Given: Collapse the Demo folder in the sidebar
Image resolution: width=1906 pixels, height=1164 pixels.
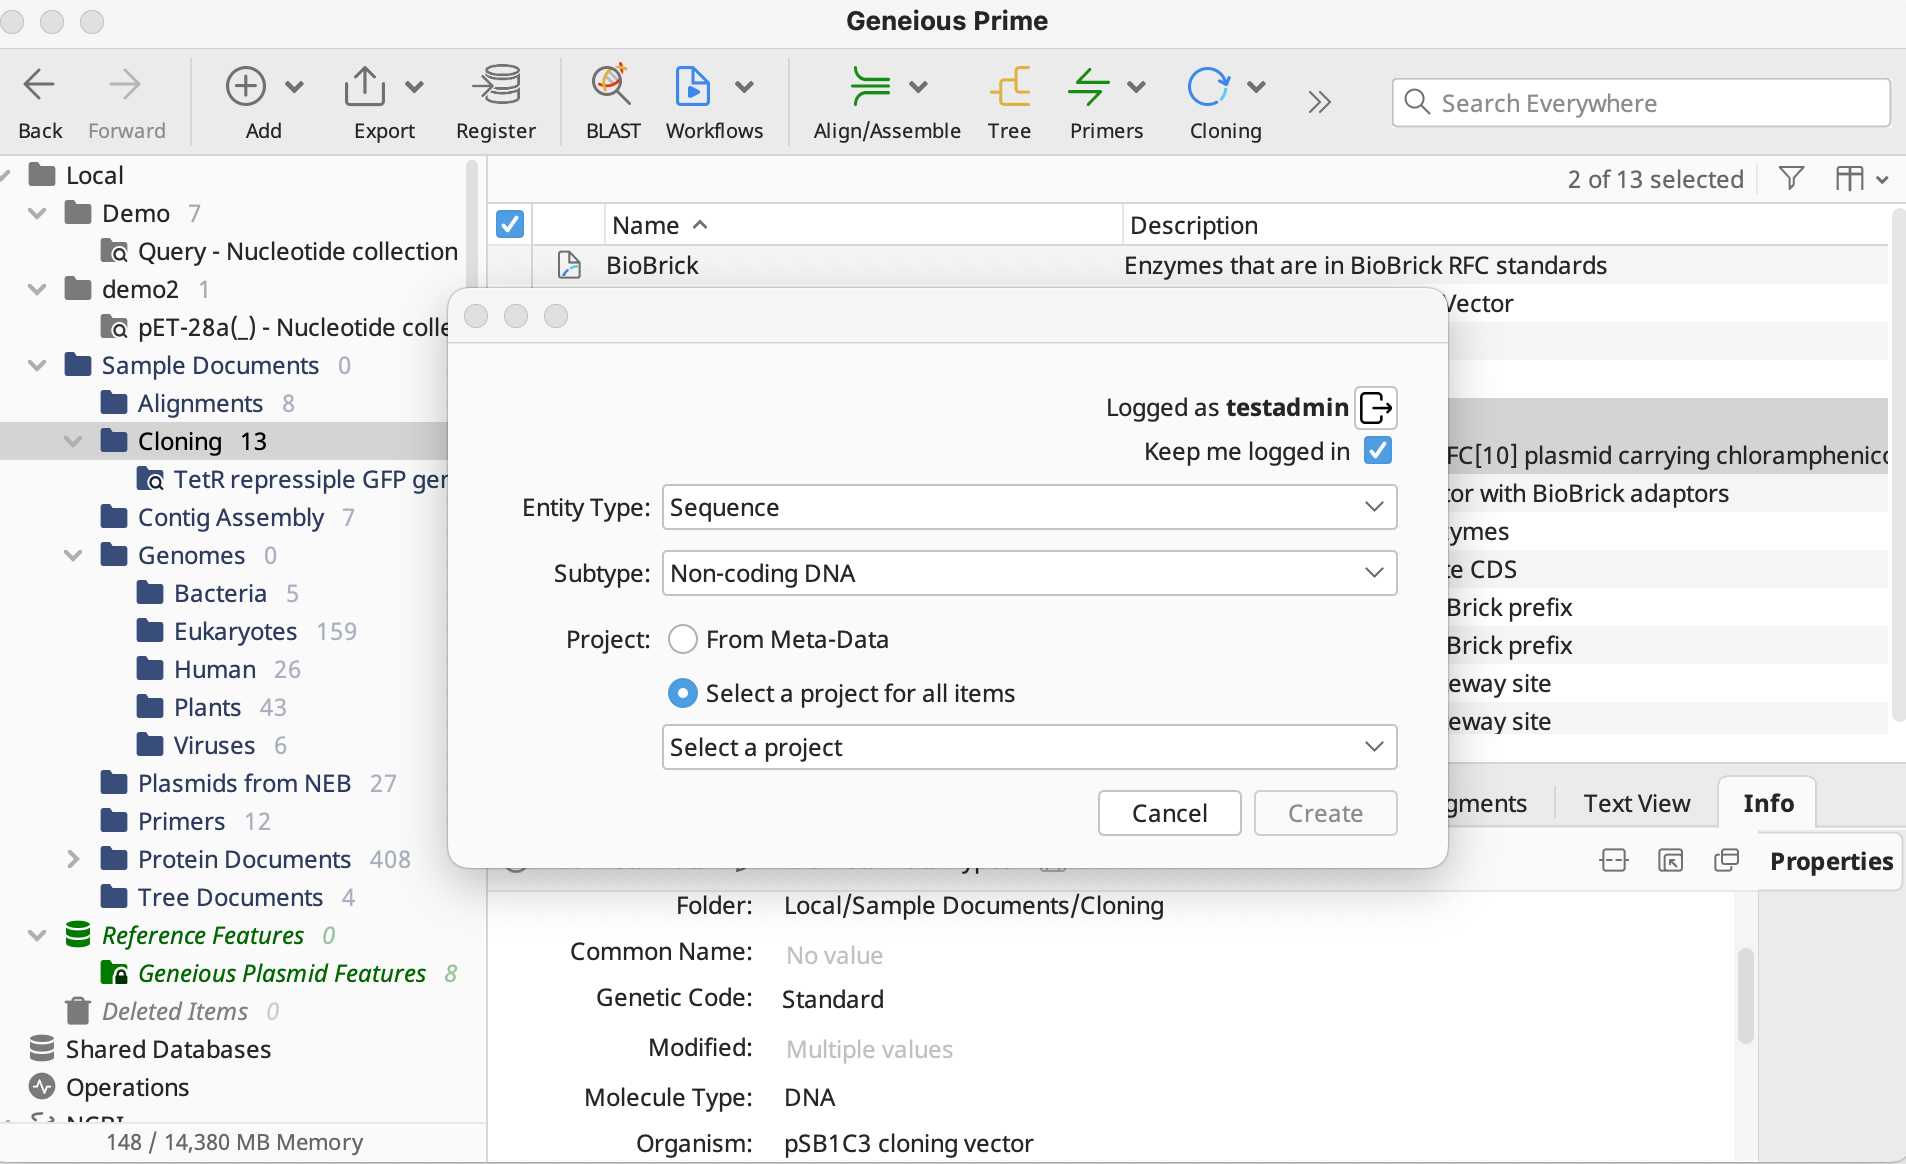Looking at the screenshot, I should point(37,212).
